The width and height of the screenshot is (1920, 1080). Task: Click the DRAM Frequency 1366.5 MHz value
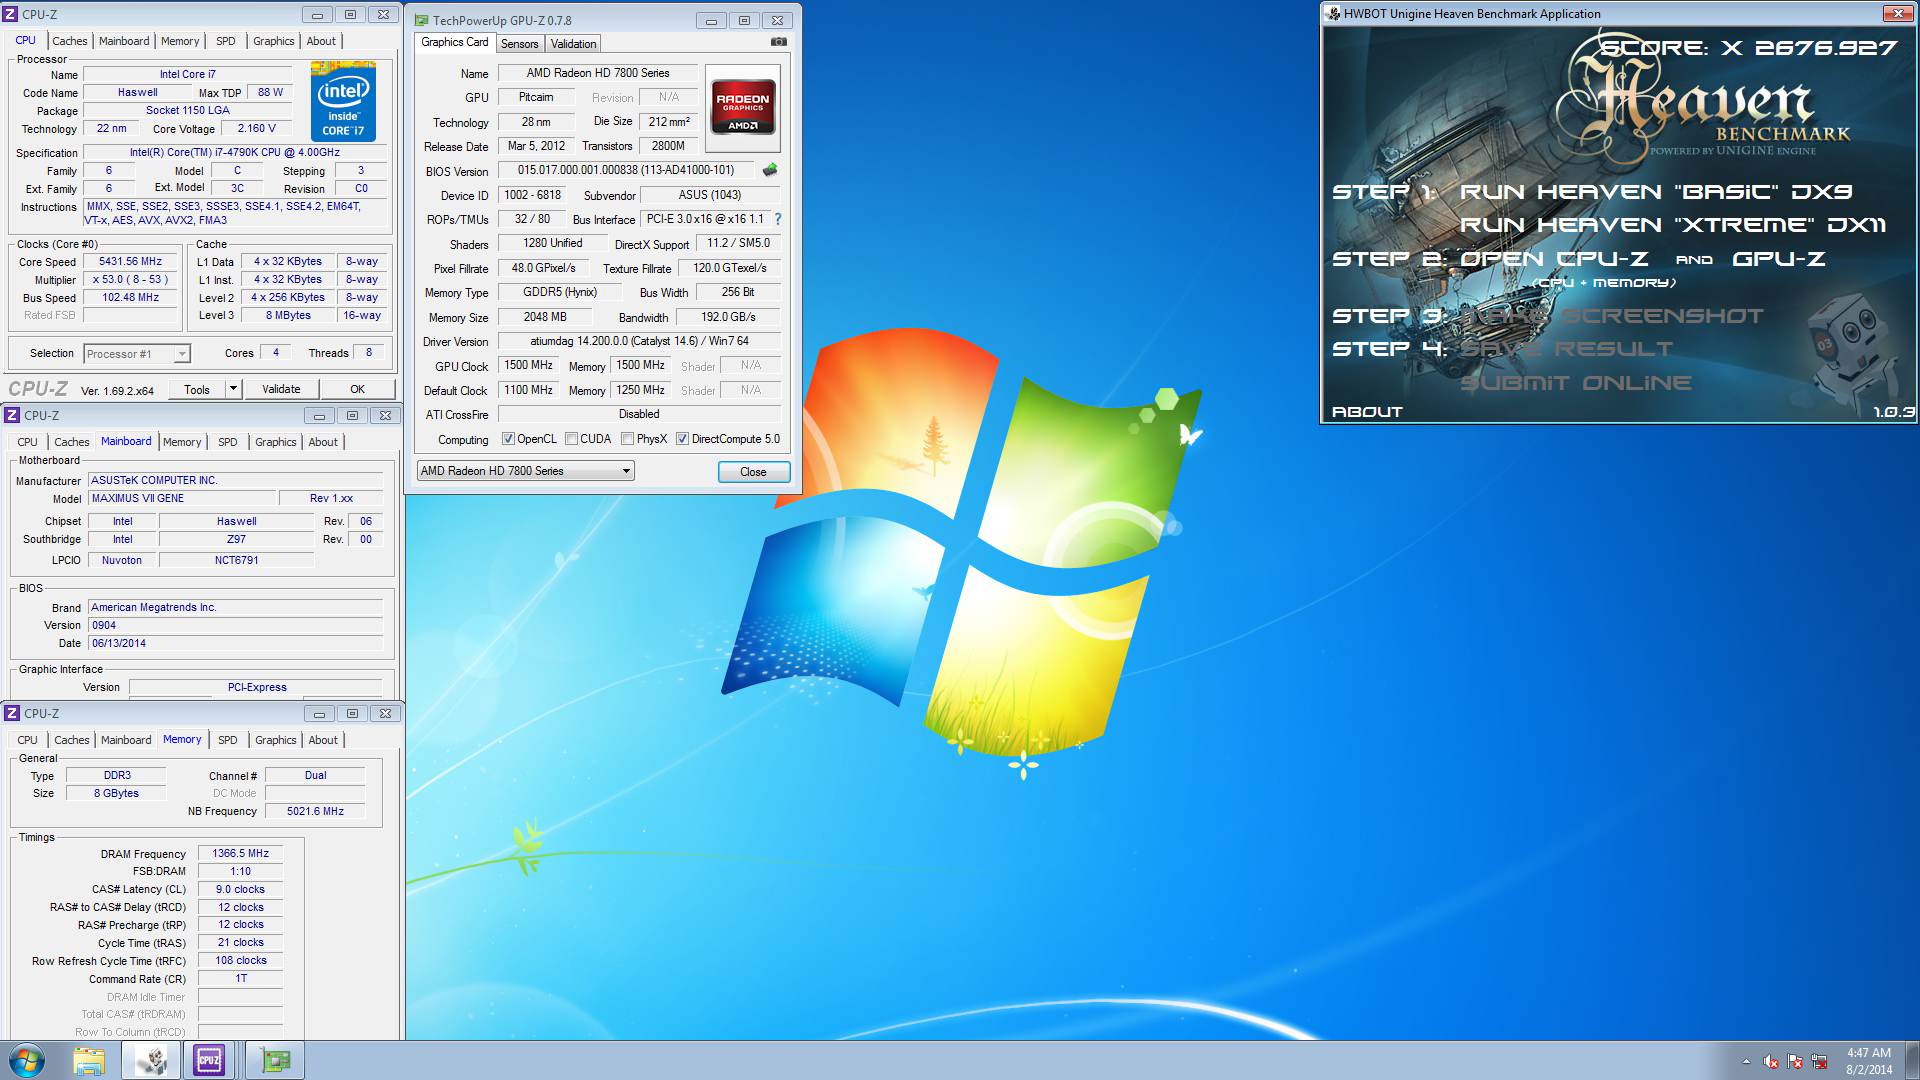(x=241, y=854)
